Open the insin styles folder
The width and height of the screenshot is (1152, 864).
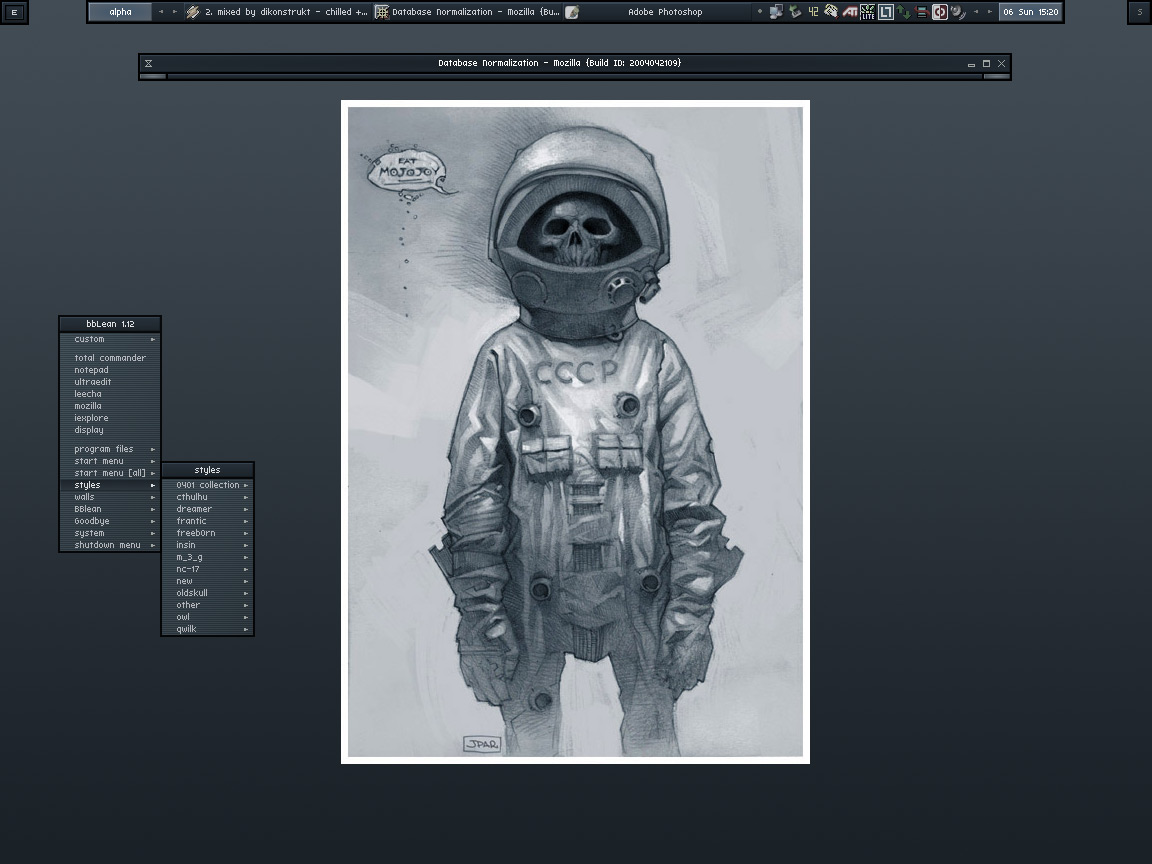tap(208, 545)
